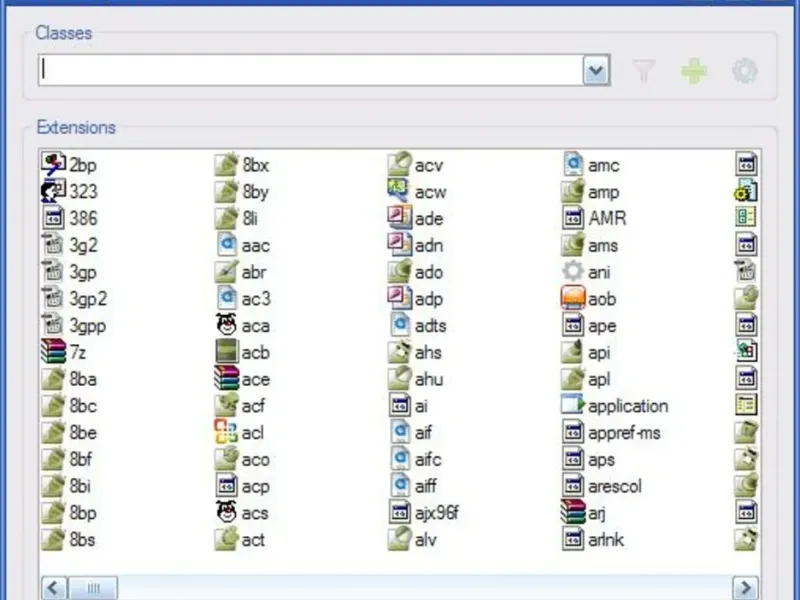Select the acb color book icon
Screen dimensions: 800x600
pyautogui.click(x=227, y=352)
